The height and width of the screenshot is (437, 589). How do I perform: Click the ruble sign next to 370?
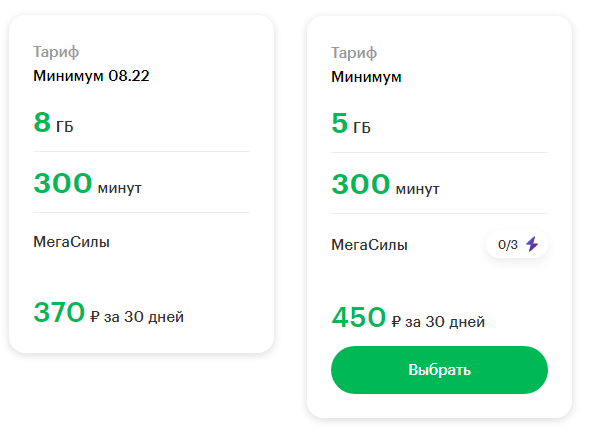[x=94, y=317]
